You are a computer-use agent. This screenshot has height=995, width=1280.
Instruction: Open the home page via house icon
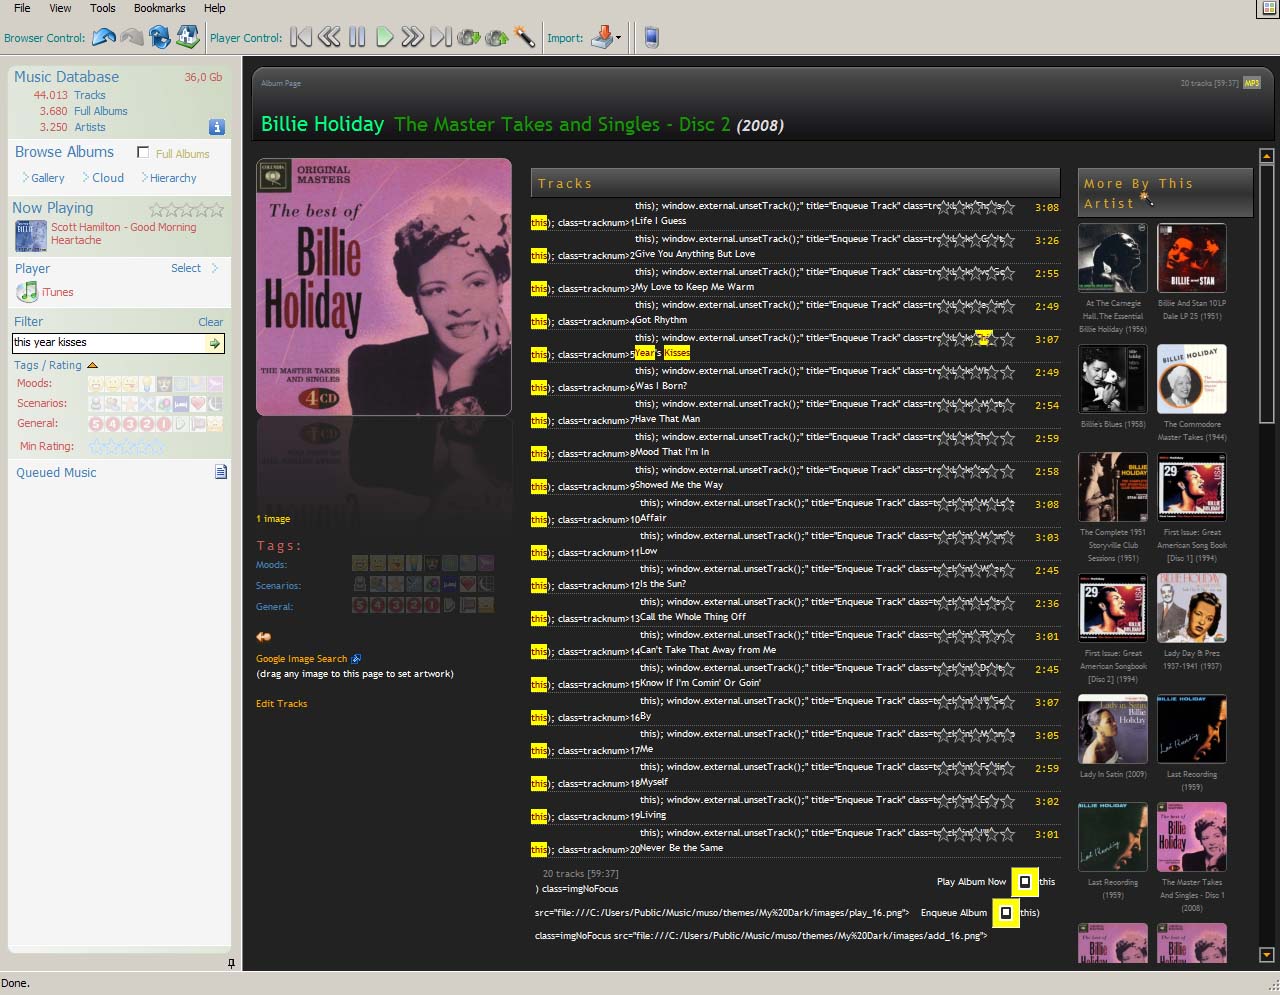pyautogui.click(x=188, y=37)
